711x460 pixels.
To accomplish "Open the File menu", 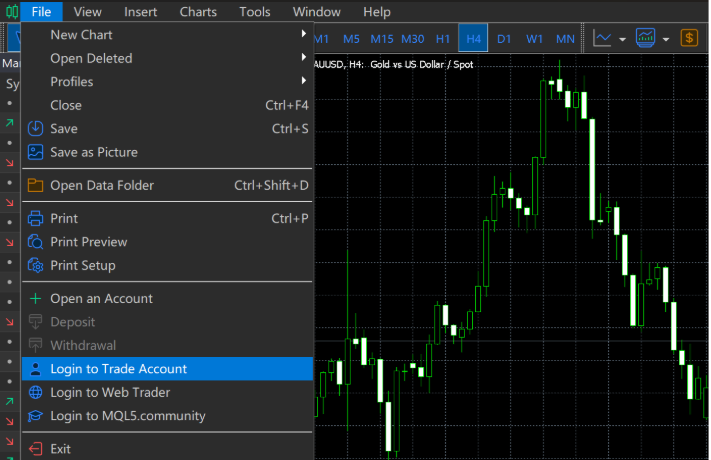I will (x=41, y=12).
